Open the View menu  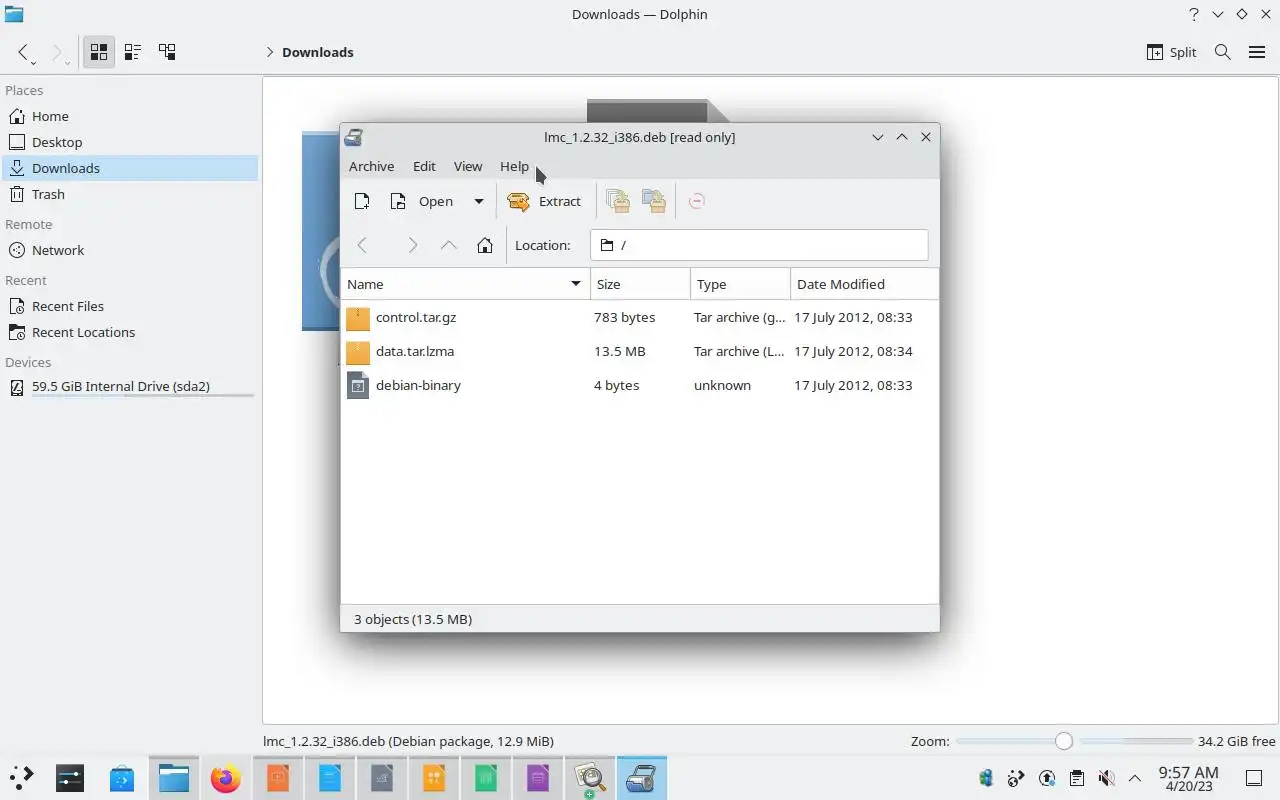467,166
